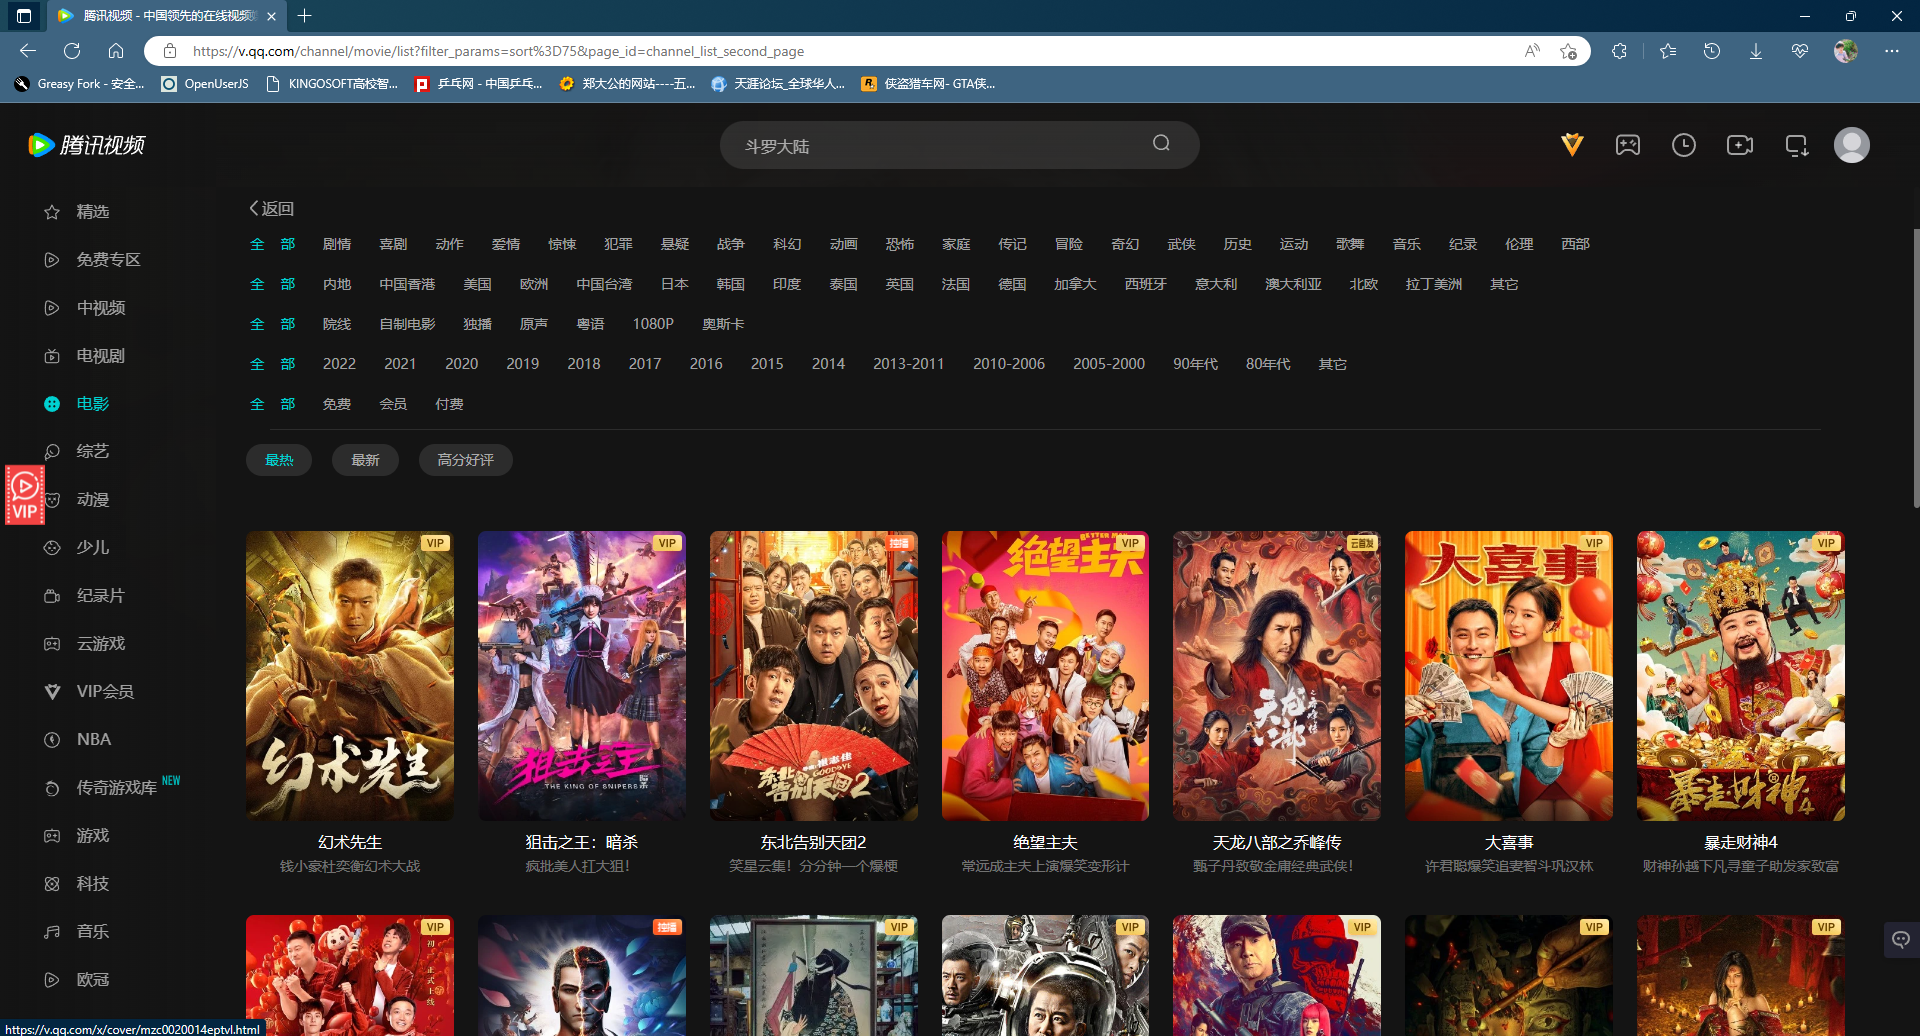Open the download client icon in header
The image size is (1920, 1036).
(x=1797, y=146)
